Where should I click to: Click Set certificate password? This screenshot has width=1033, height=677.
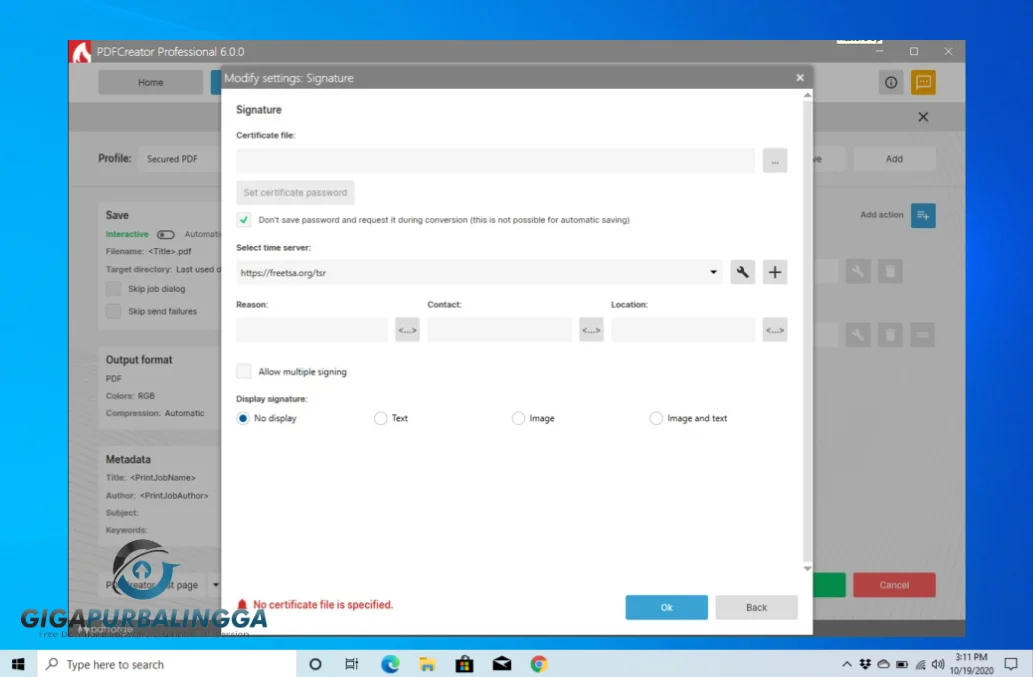pos(294,192)
